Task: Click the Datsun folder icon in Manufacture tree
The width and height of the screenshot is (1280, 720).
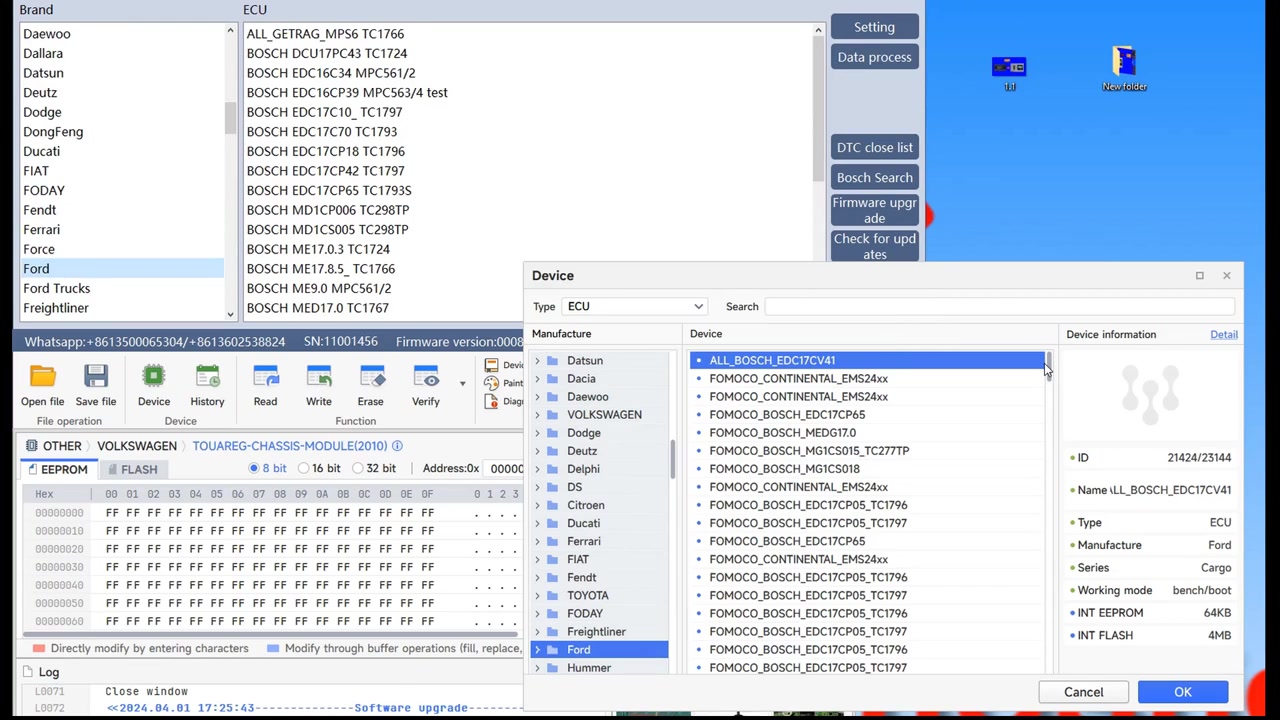Action: click(553, 361)
